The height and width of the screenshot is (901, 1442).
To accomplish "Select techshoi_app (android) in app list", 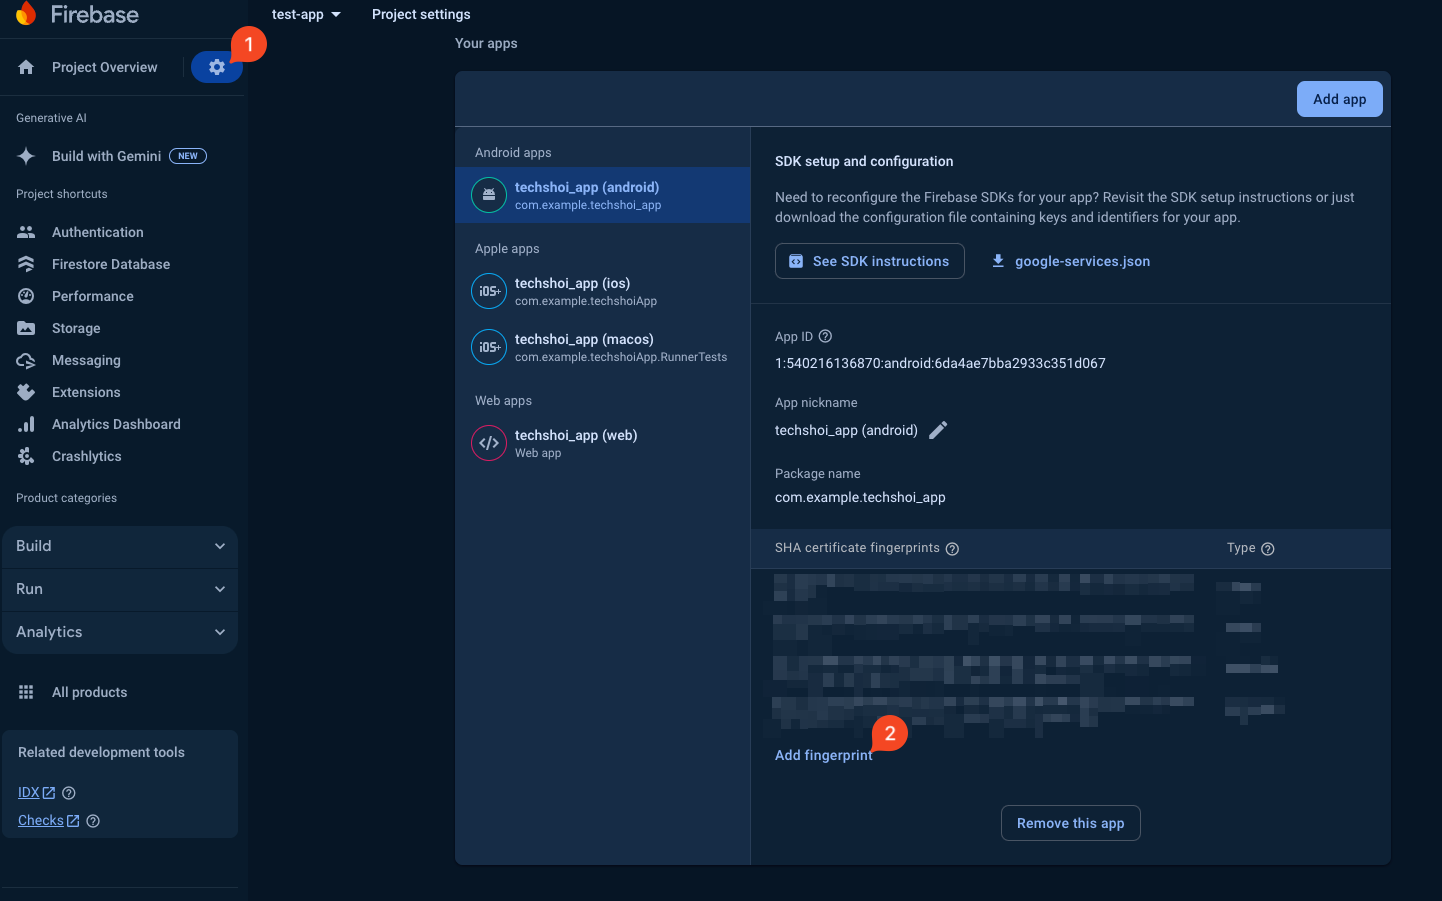I will (x=602, y=195).
